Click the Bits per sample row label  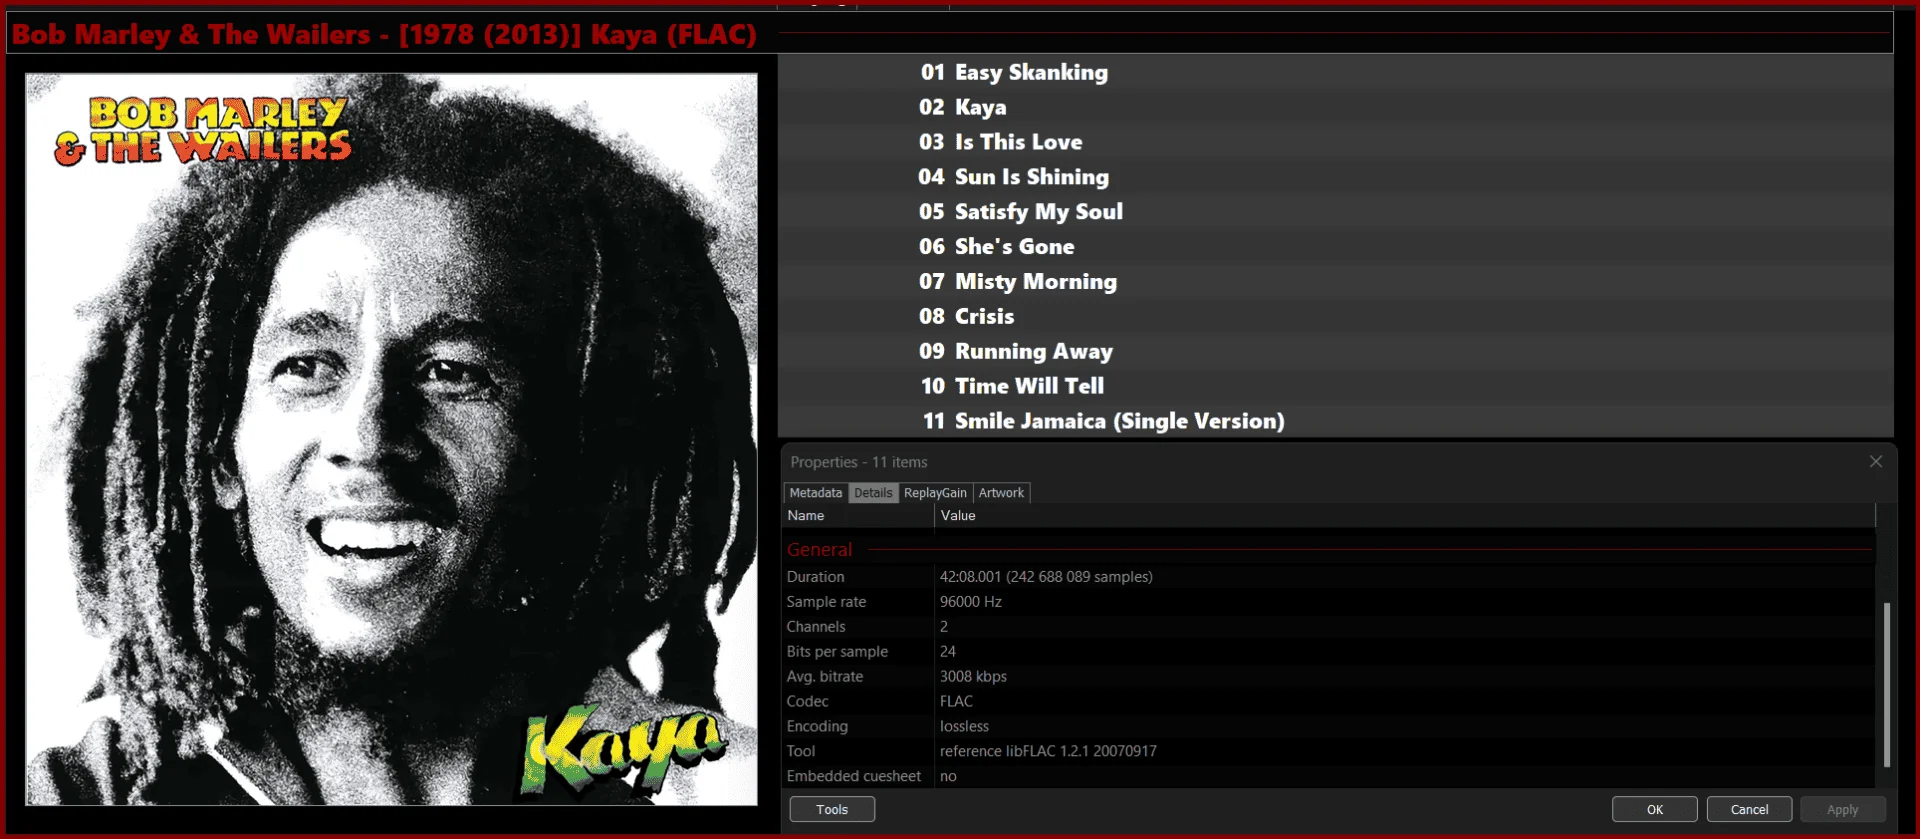click(x=837, y=652)
